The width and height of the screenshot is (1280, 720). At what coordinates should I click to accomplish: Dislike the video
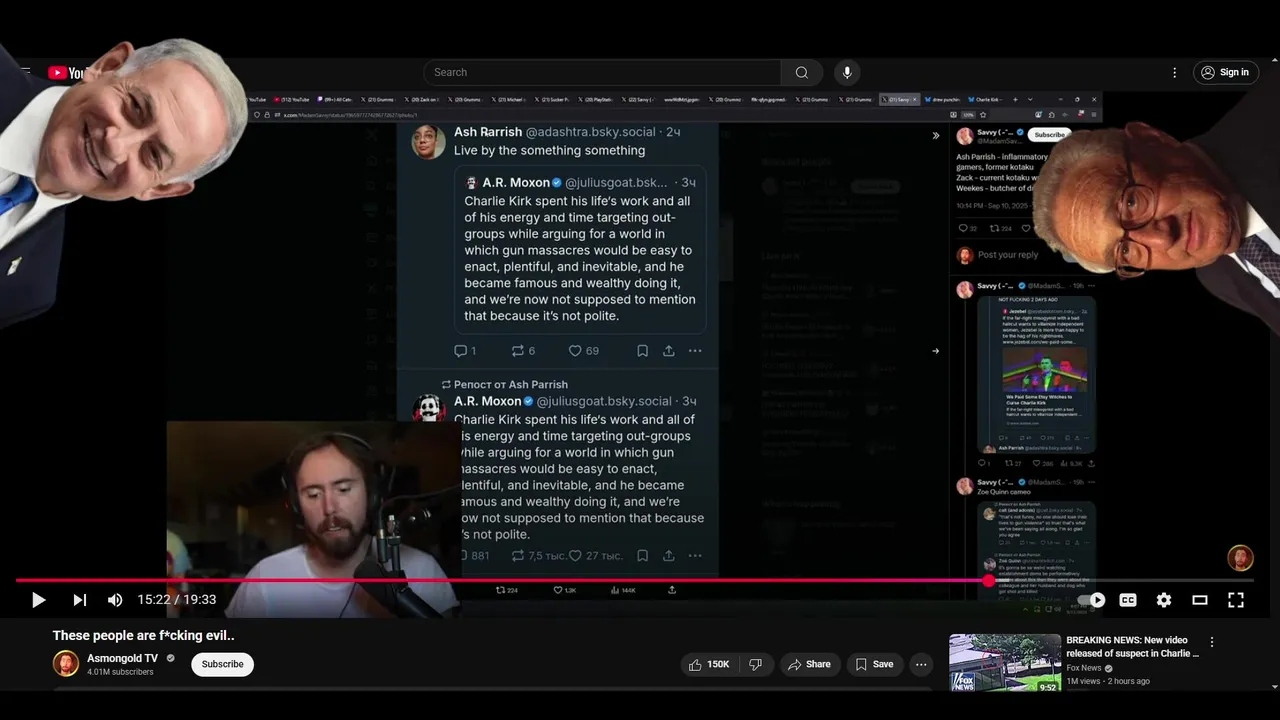[755, 664]
